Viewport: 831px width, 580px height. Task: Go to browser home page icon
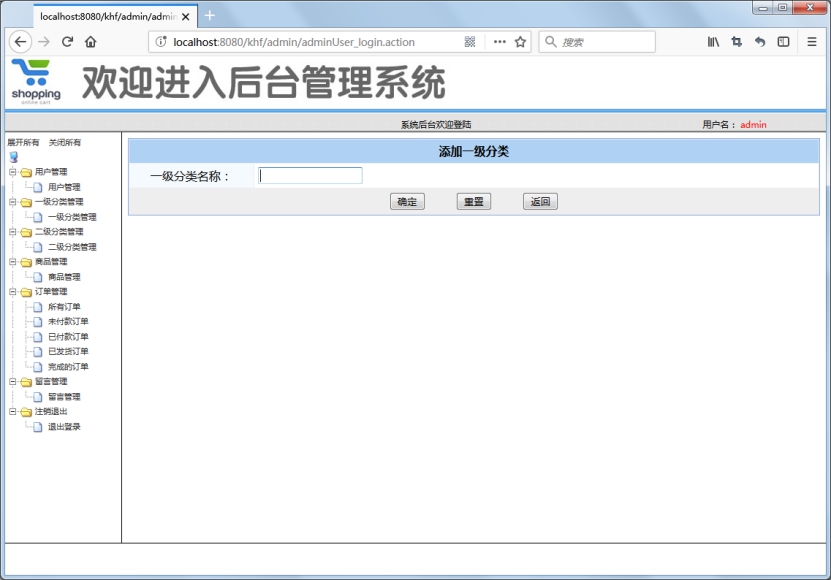(91, 42)
